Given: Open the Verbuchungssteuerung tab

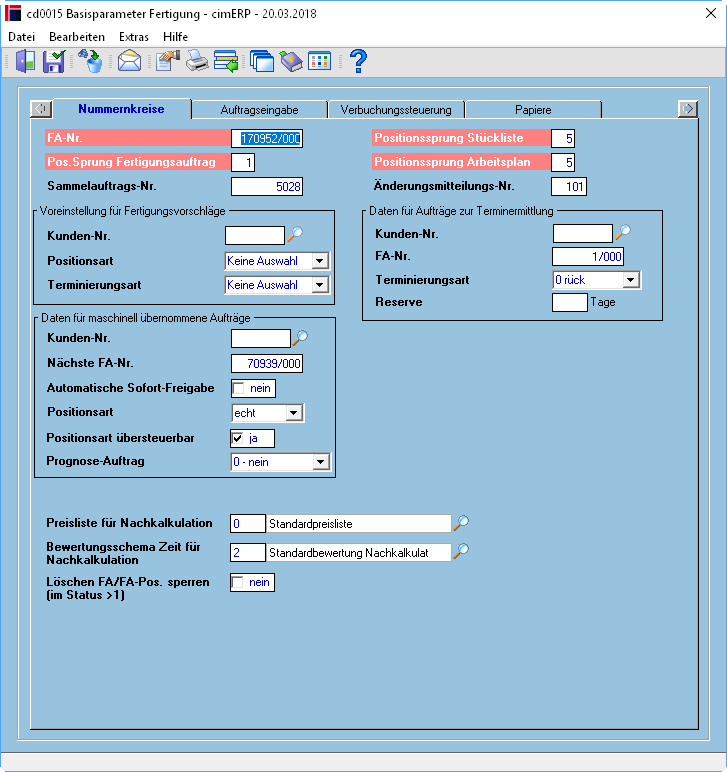Looking at the screenshot, I should pos(396,110).
